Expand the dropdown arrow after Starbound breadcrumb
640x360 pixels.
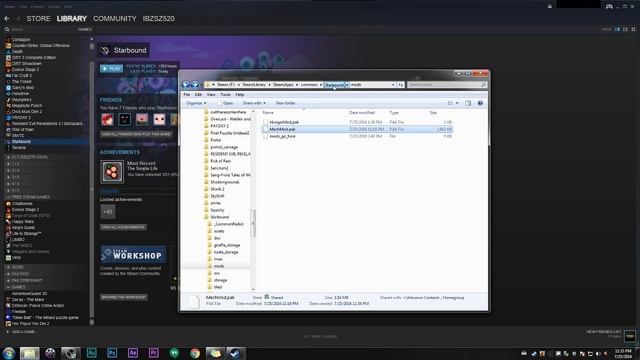[x=347, y=85]
